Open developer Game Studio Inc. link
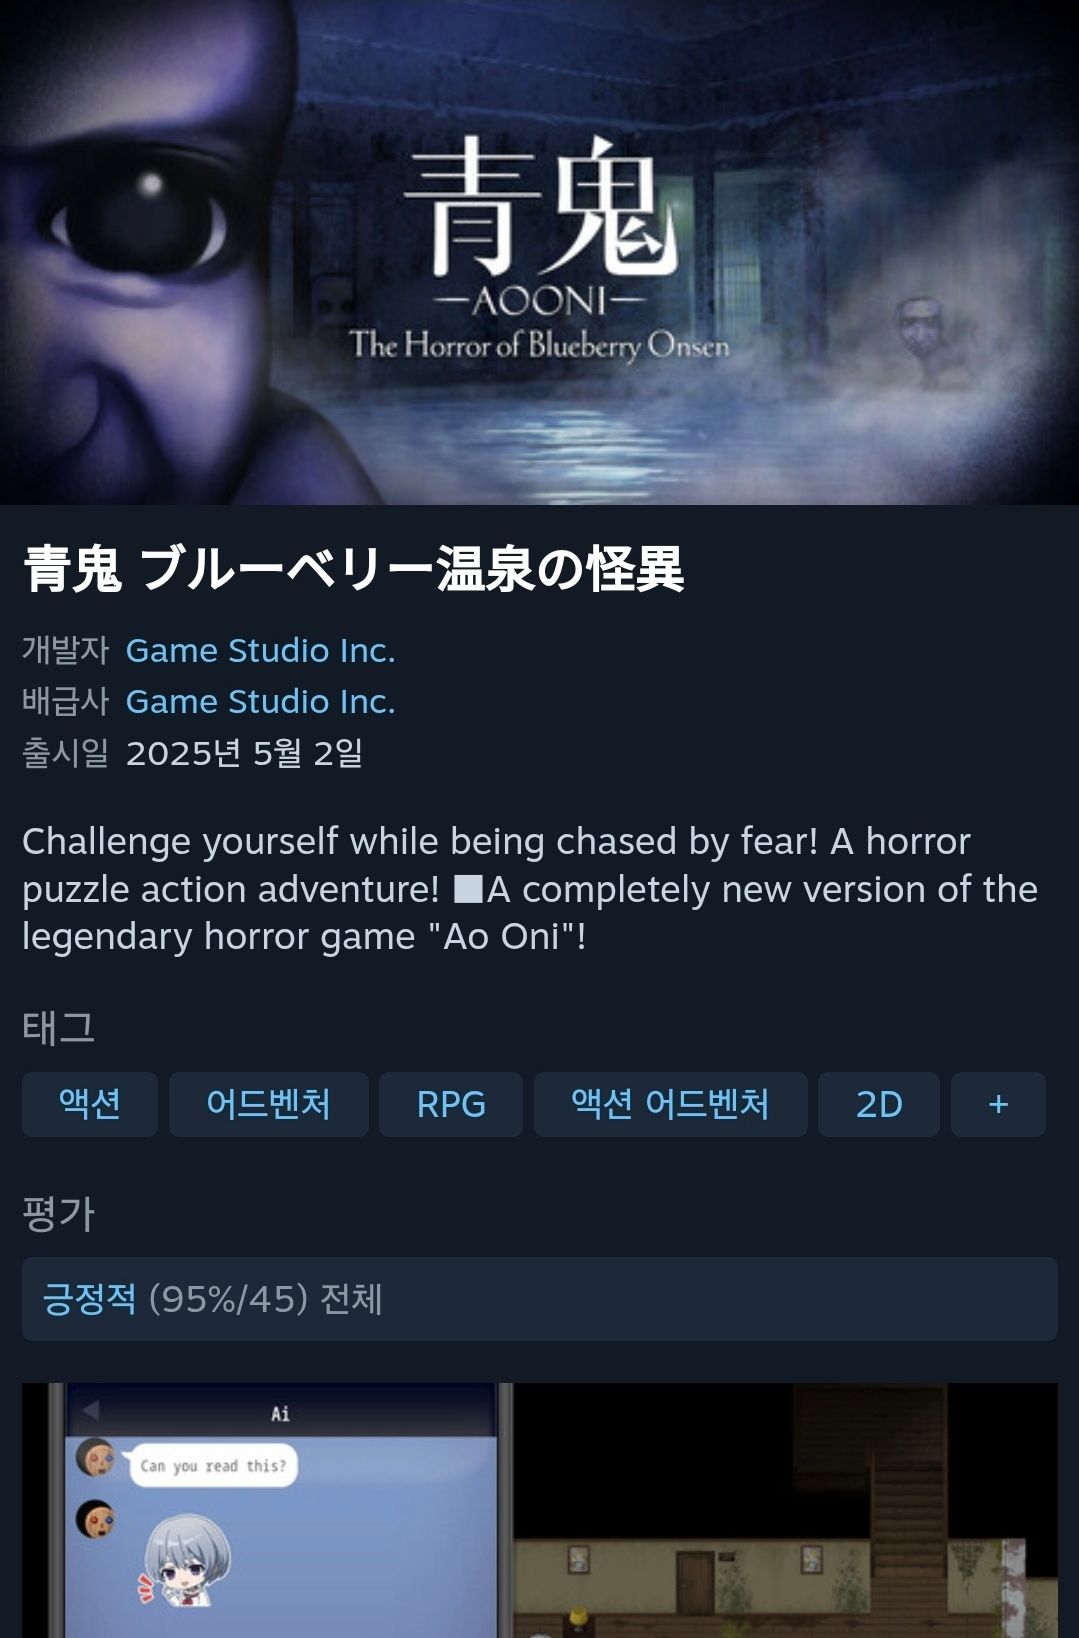The image size is (1079, 1638). coord(260,650)
